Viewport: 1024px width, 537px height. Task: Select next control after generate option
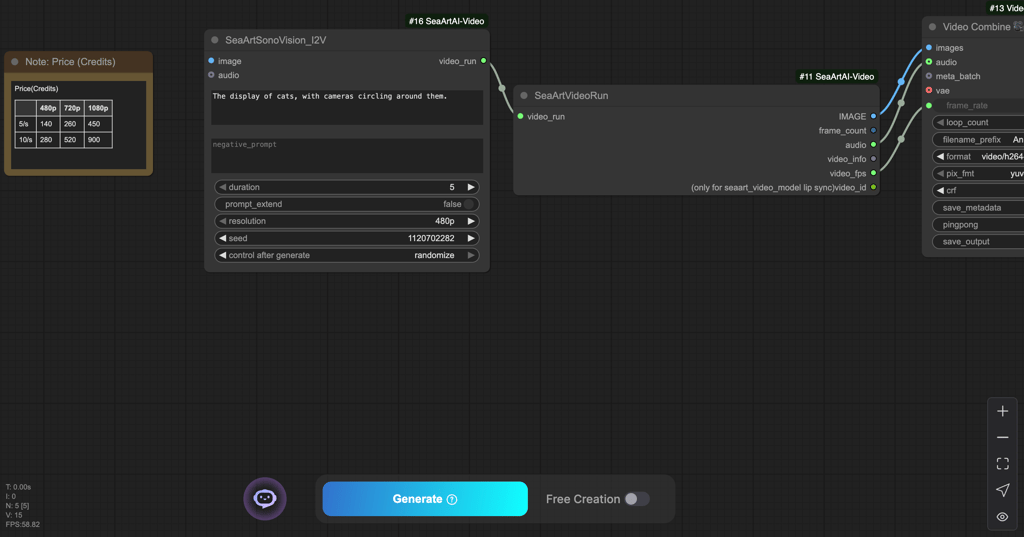[x=471, y=255]
